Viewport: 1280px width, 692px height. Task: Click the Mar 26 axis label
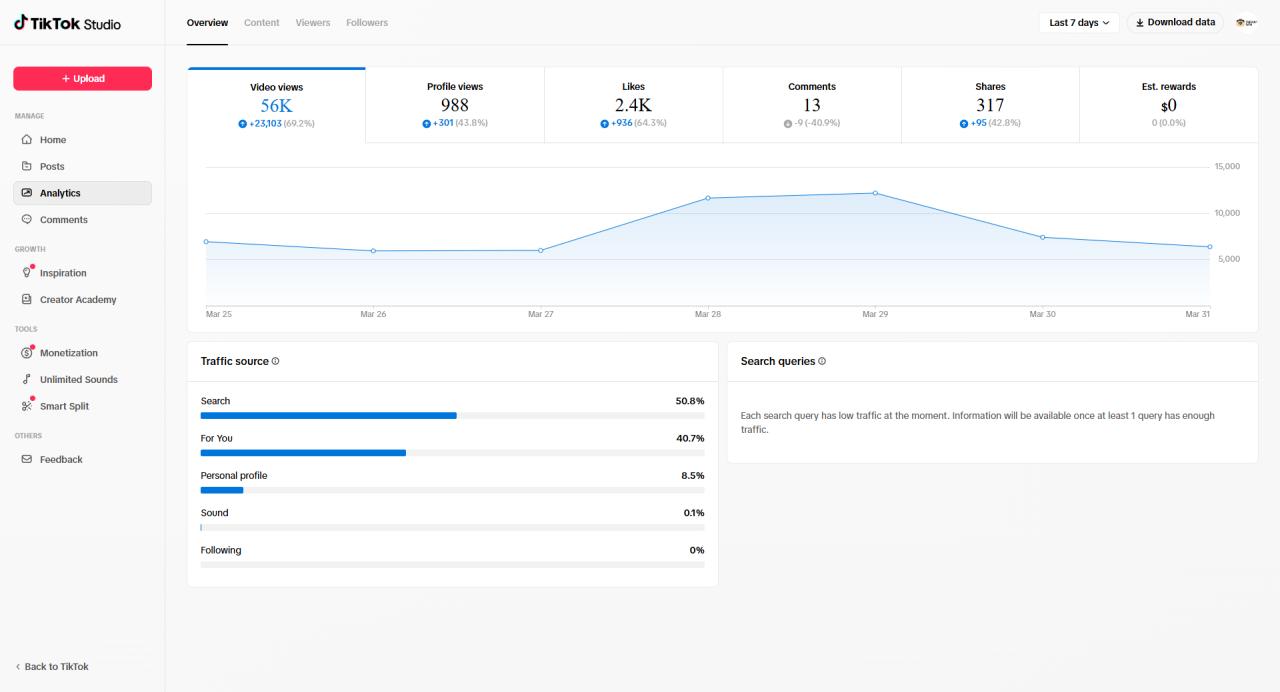[373, 314]
